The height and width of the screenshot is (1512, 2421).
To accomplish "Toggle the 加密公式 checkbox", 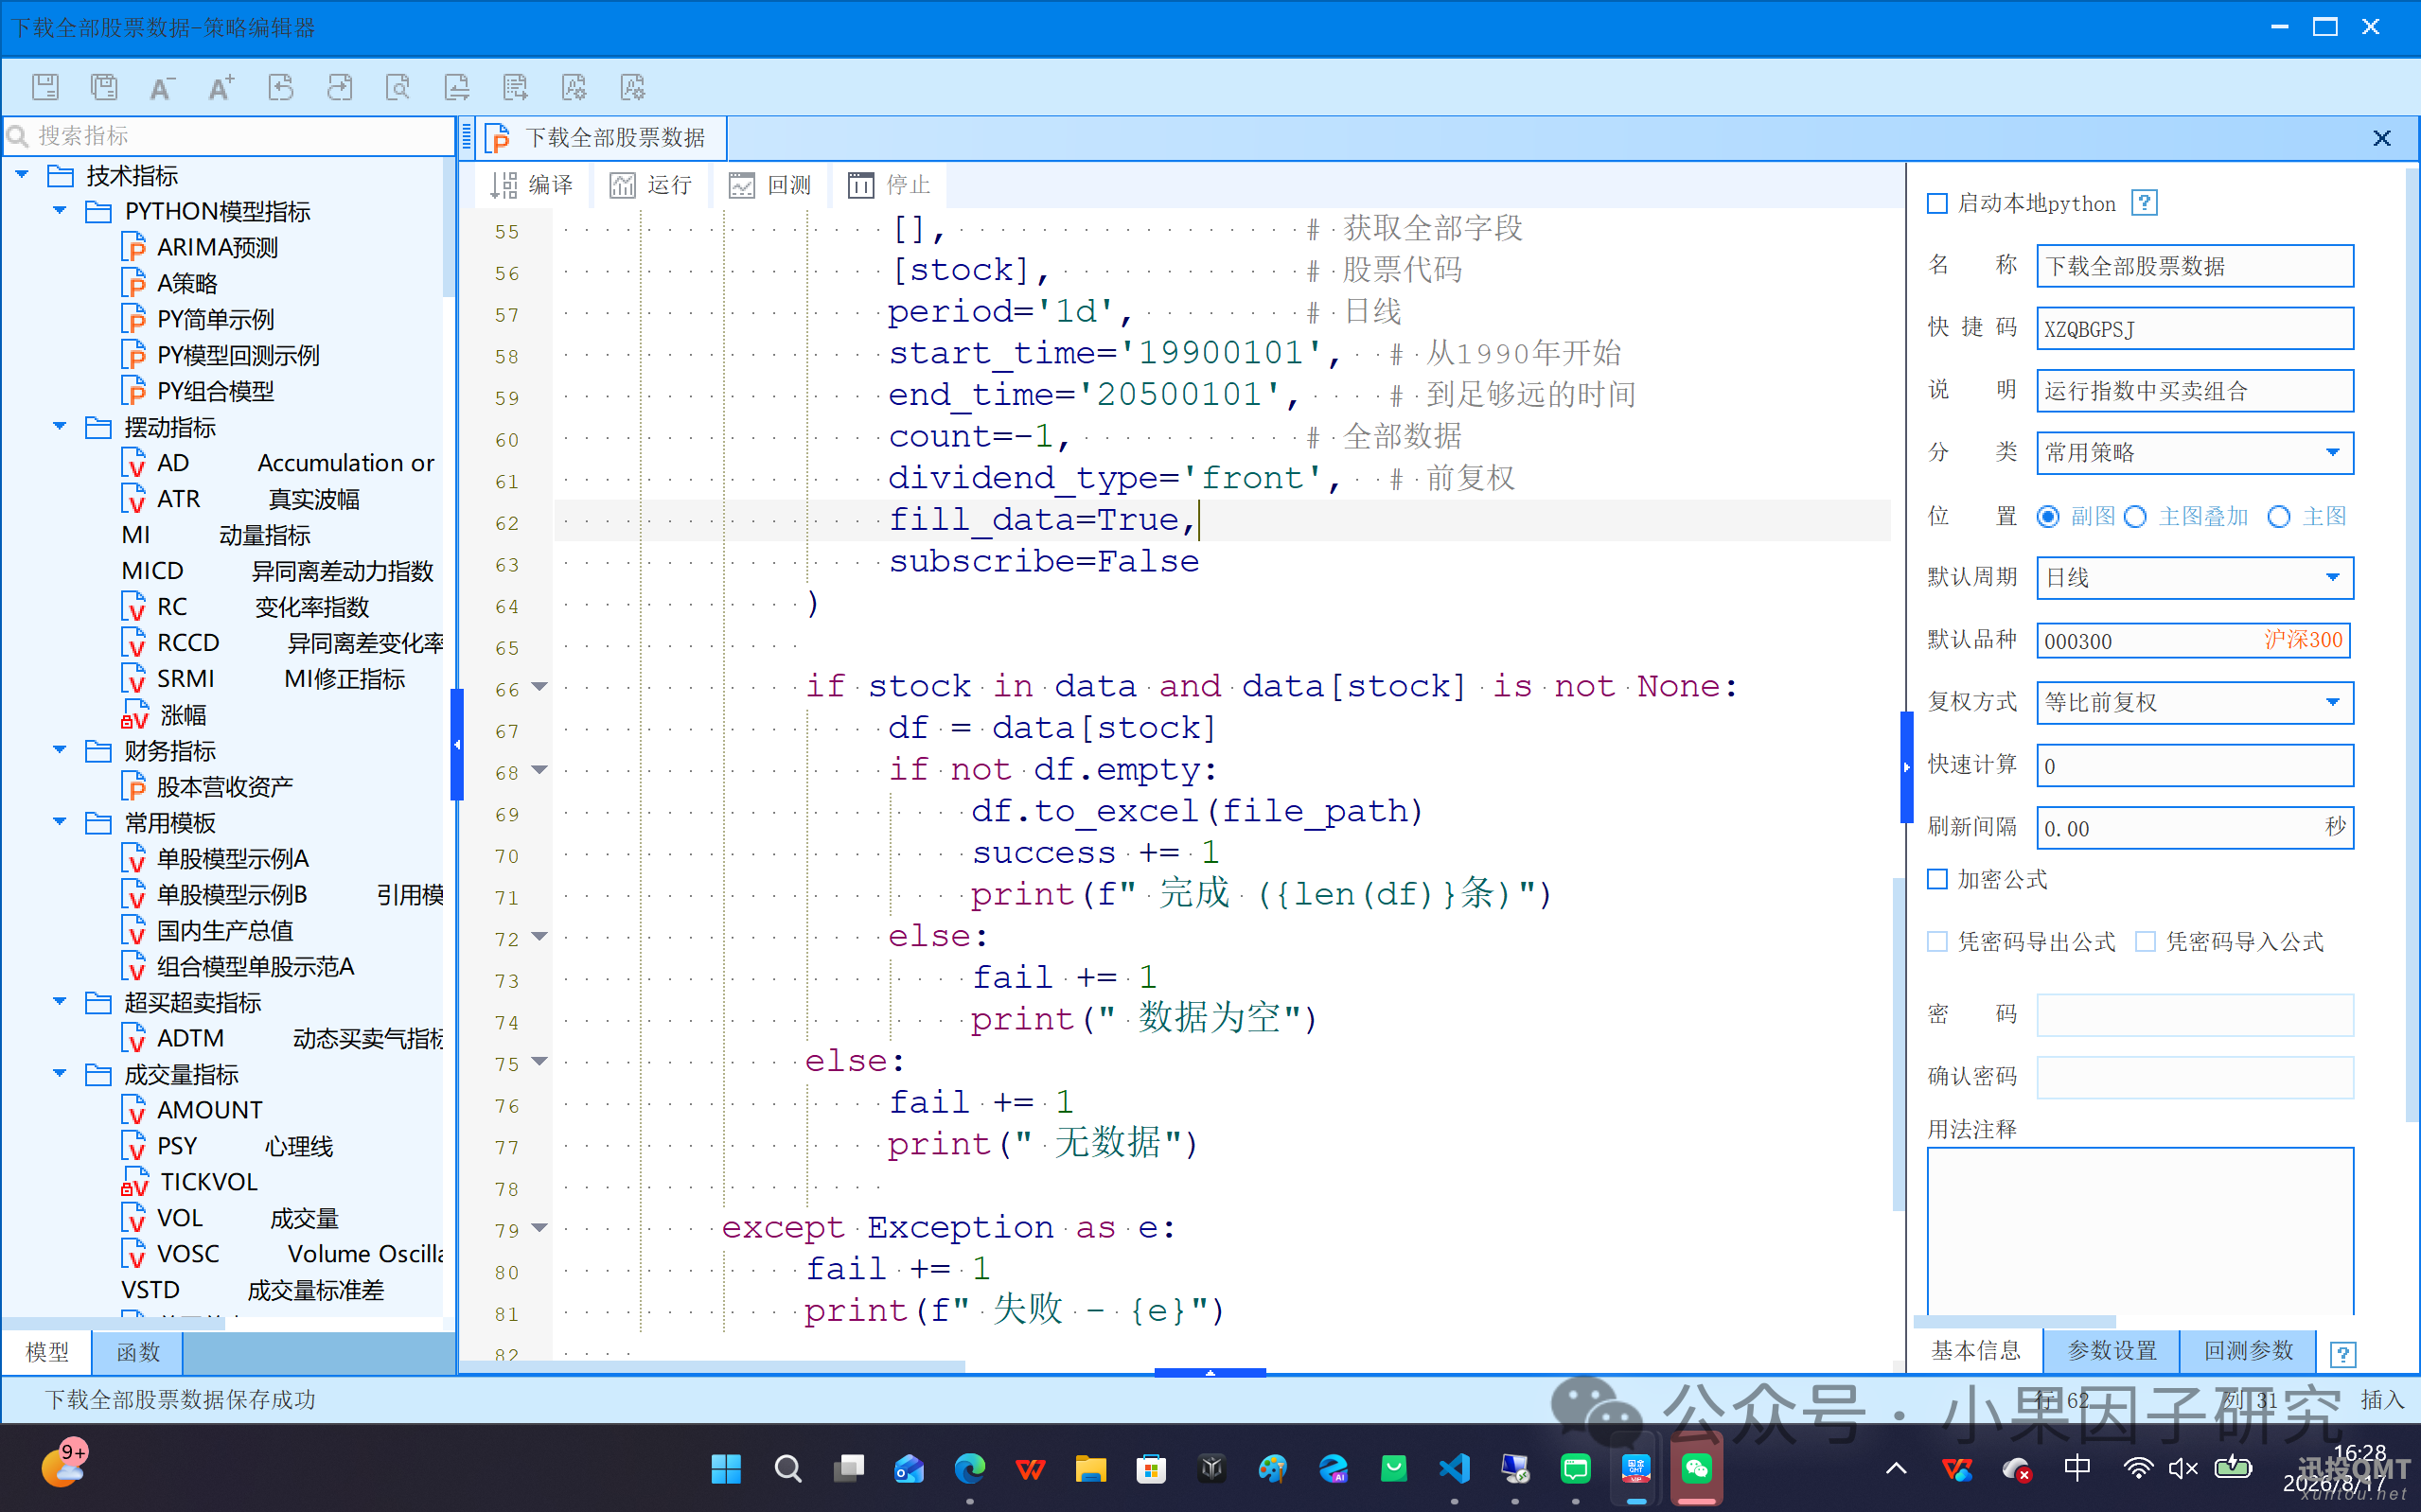I will (1937, 879).
